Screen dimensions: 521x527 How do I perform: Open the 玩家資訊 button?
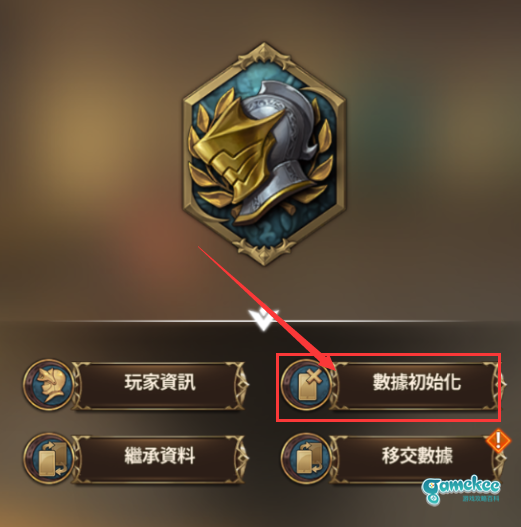(160, 385)
